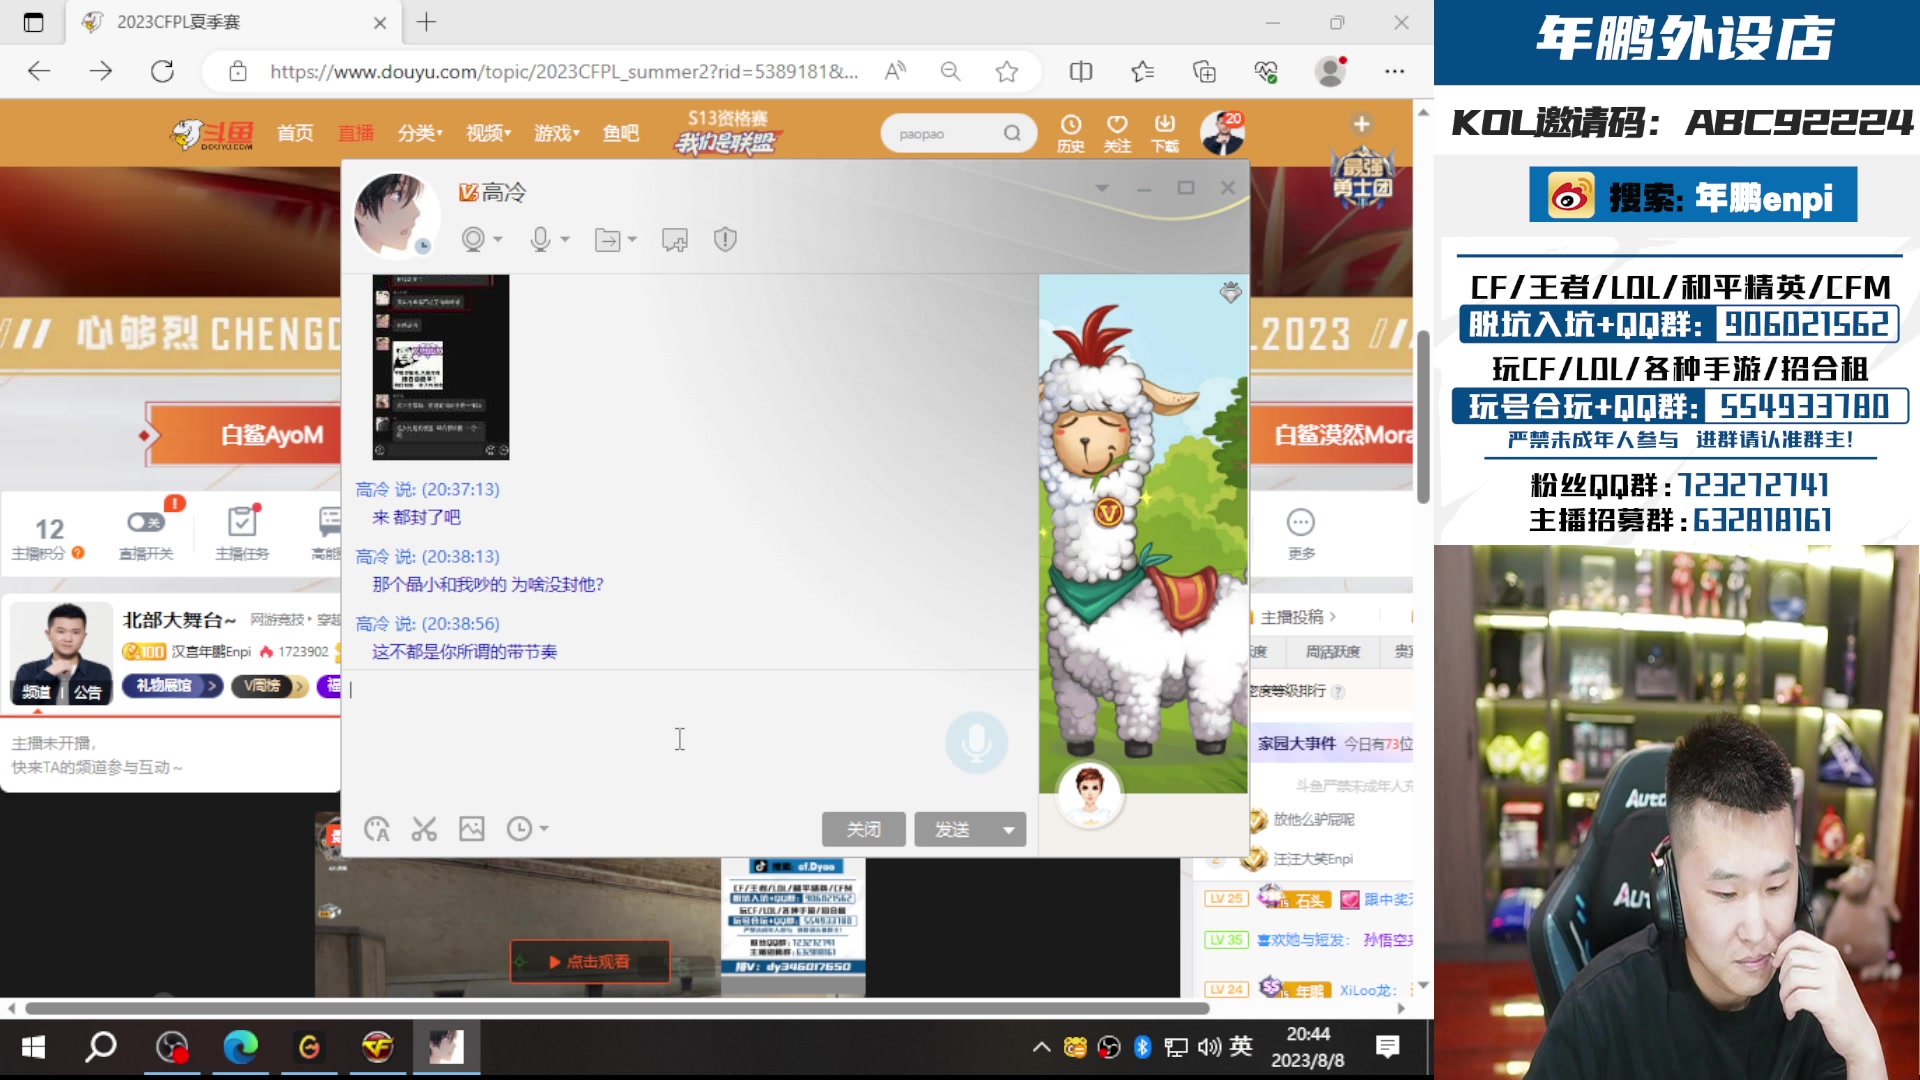1920x1080 pixels.
Task: Click the Douyu search magnifier icon
Action: coord(1012,133)
